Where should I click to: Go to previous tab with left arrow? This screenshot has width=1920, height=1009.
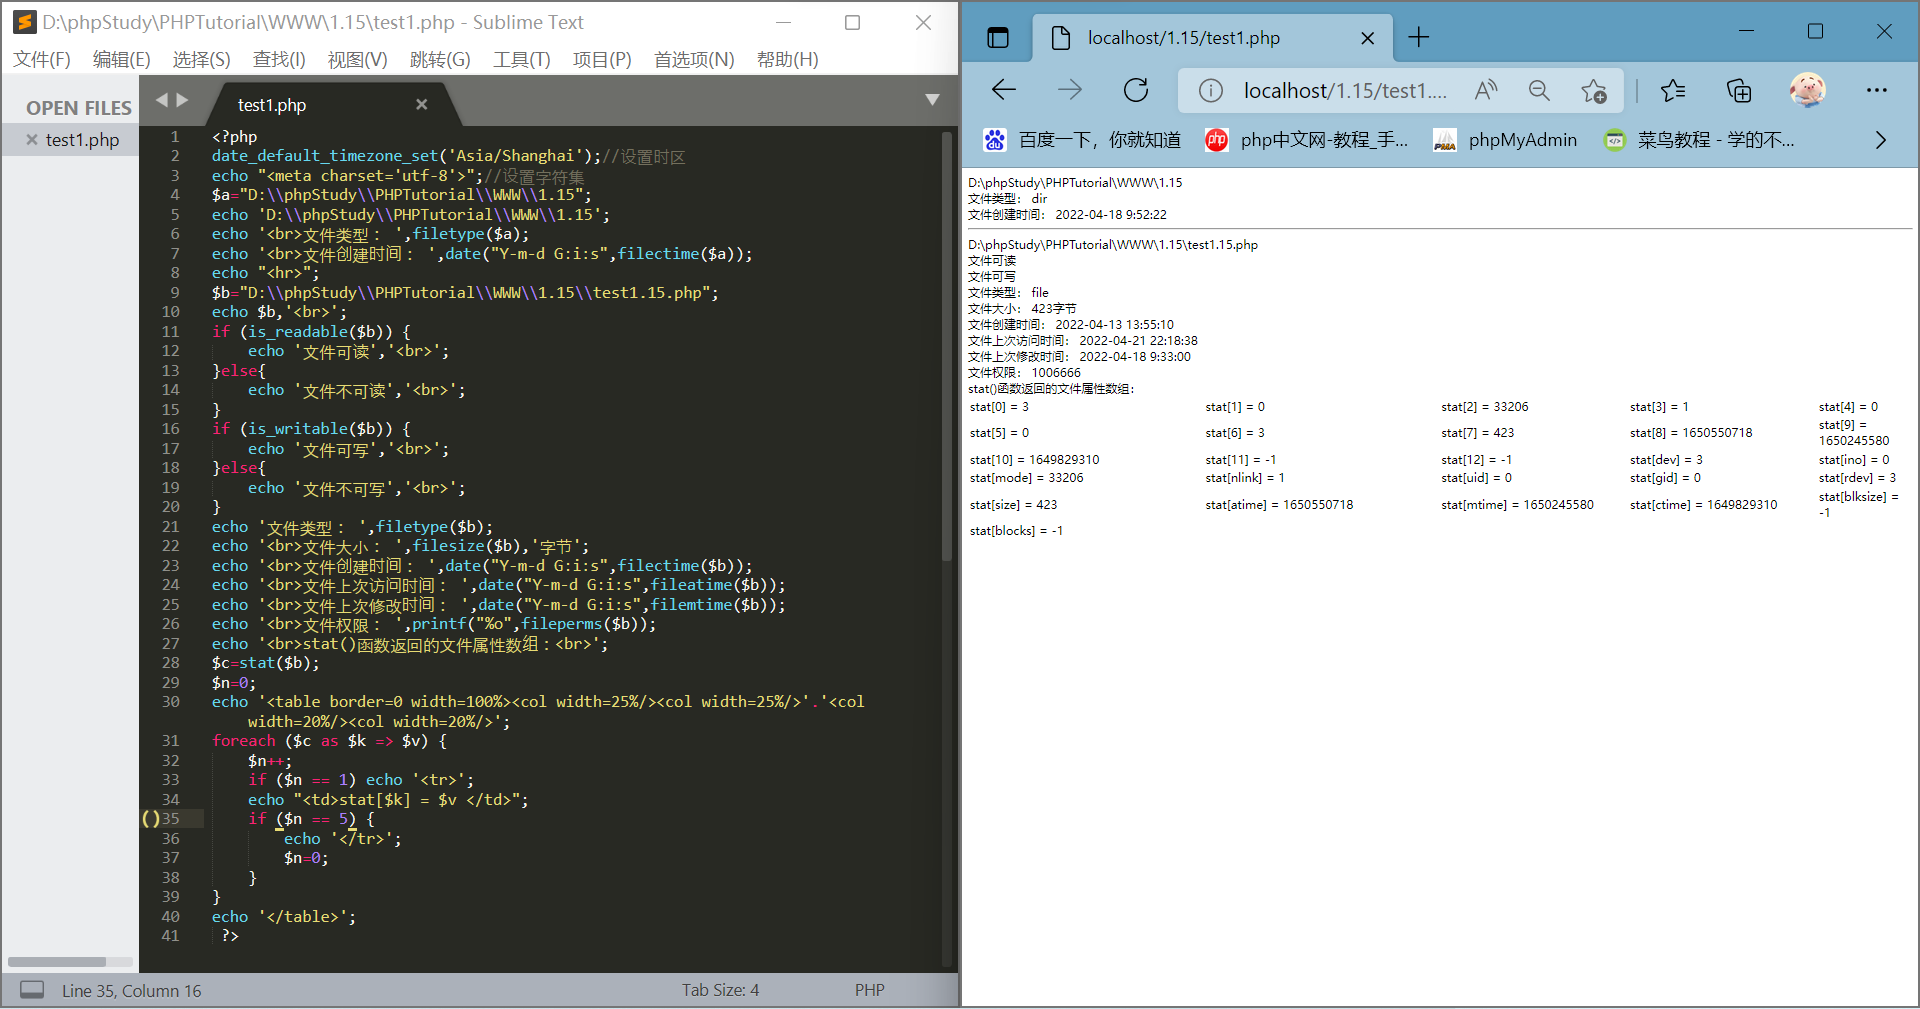162,100
